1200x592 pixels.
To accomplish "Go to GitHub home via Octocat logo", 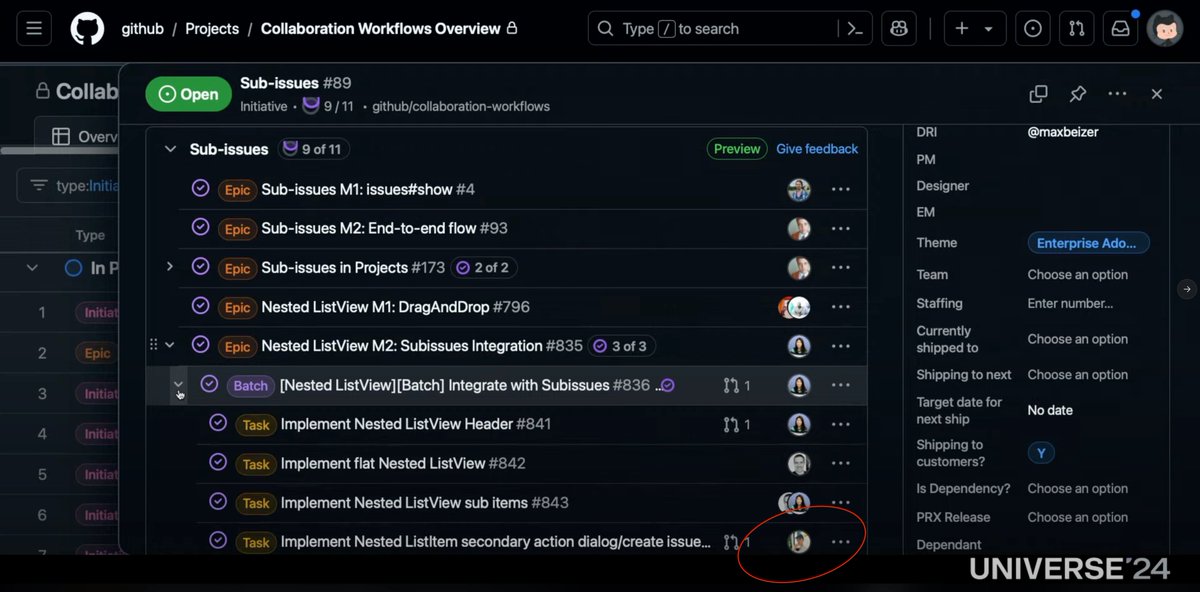I will (x=87, y=28).
